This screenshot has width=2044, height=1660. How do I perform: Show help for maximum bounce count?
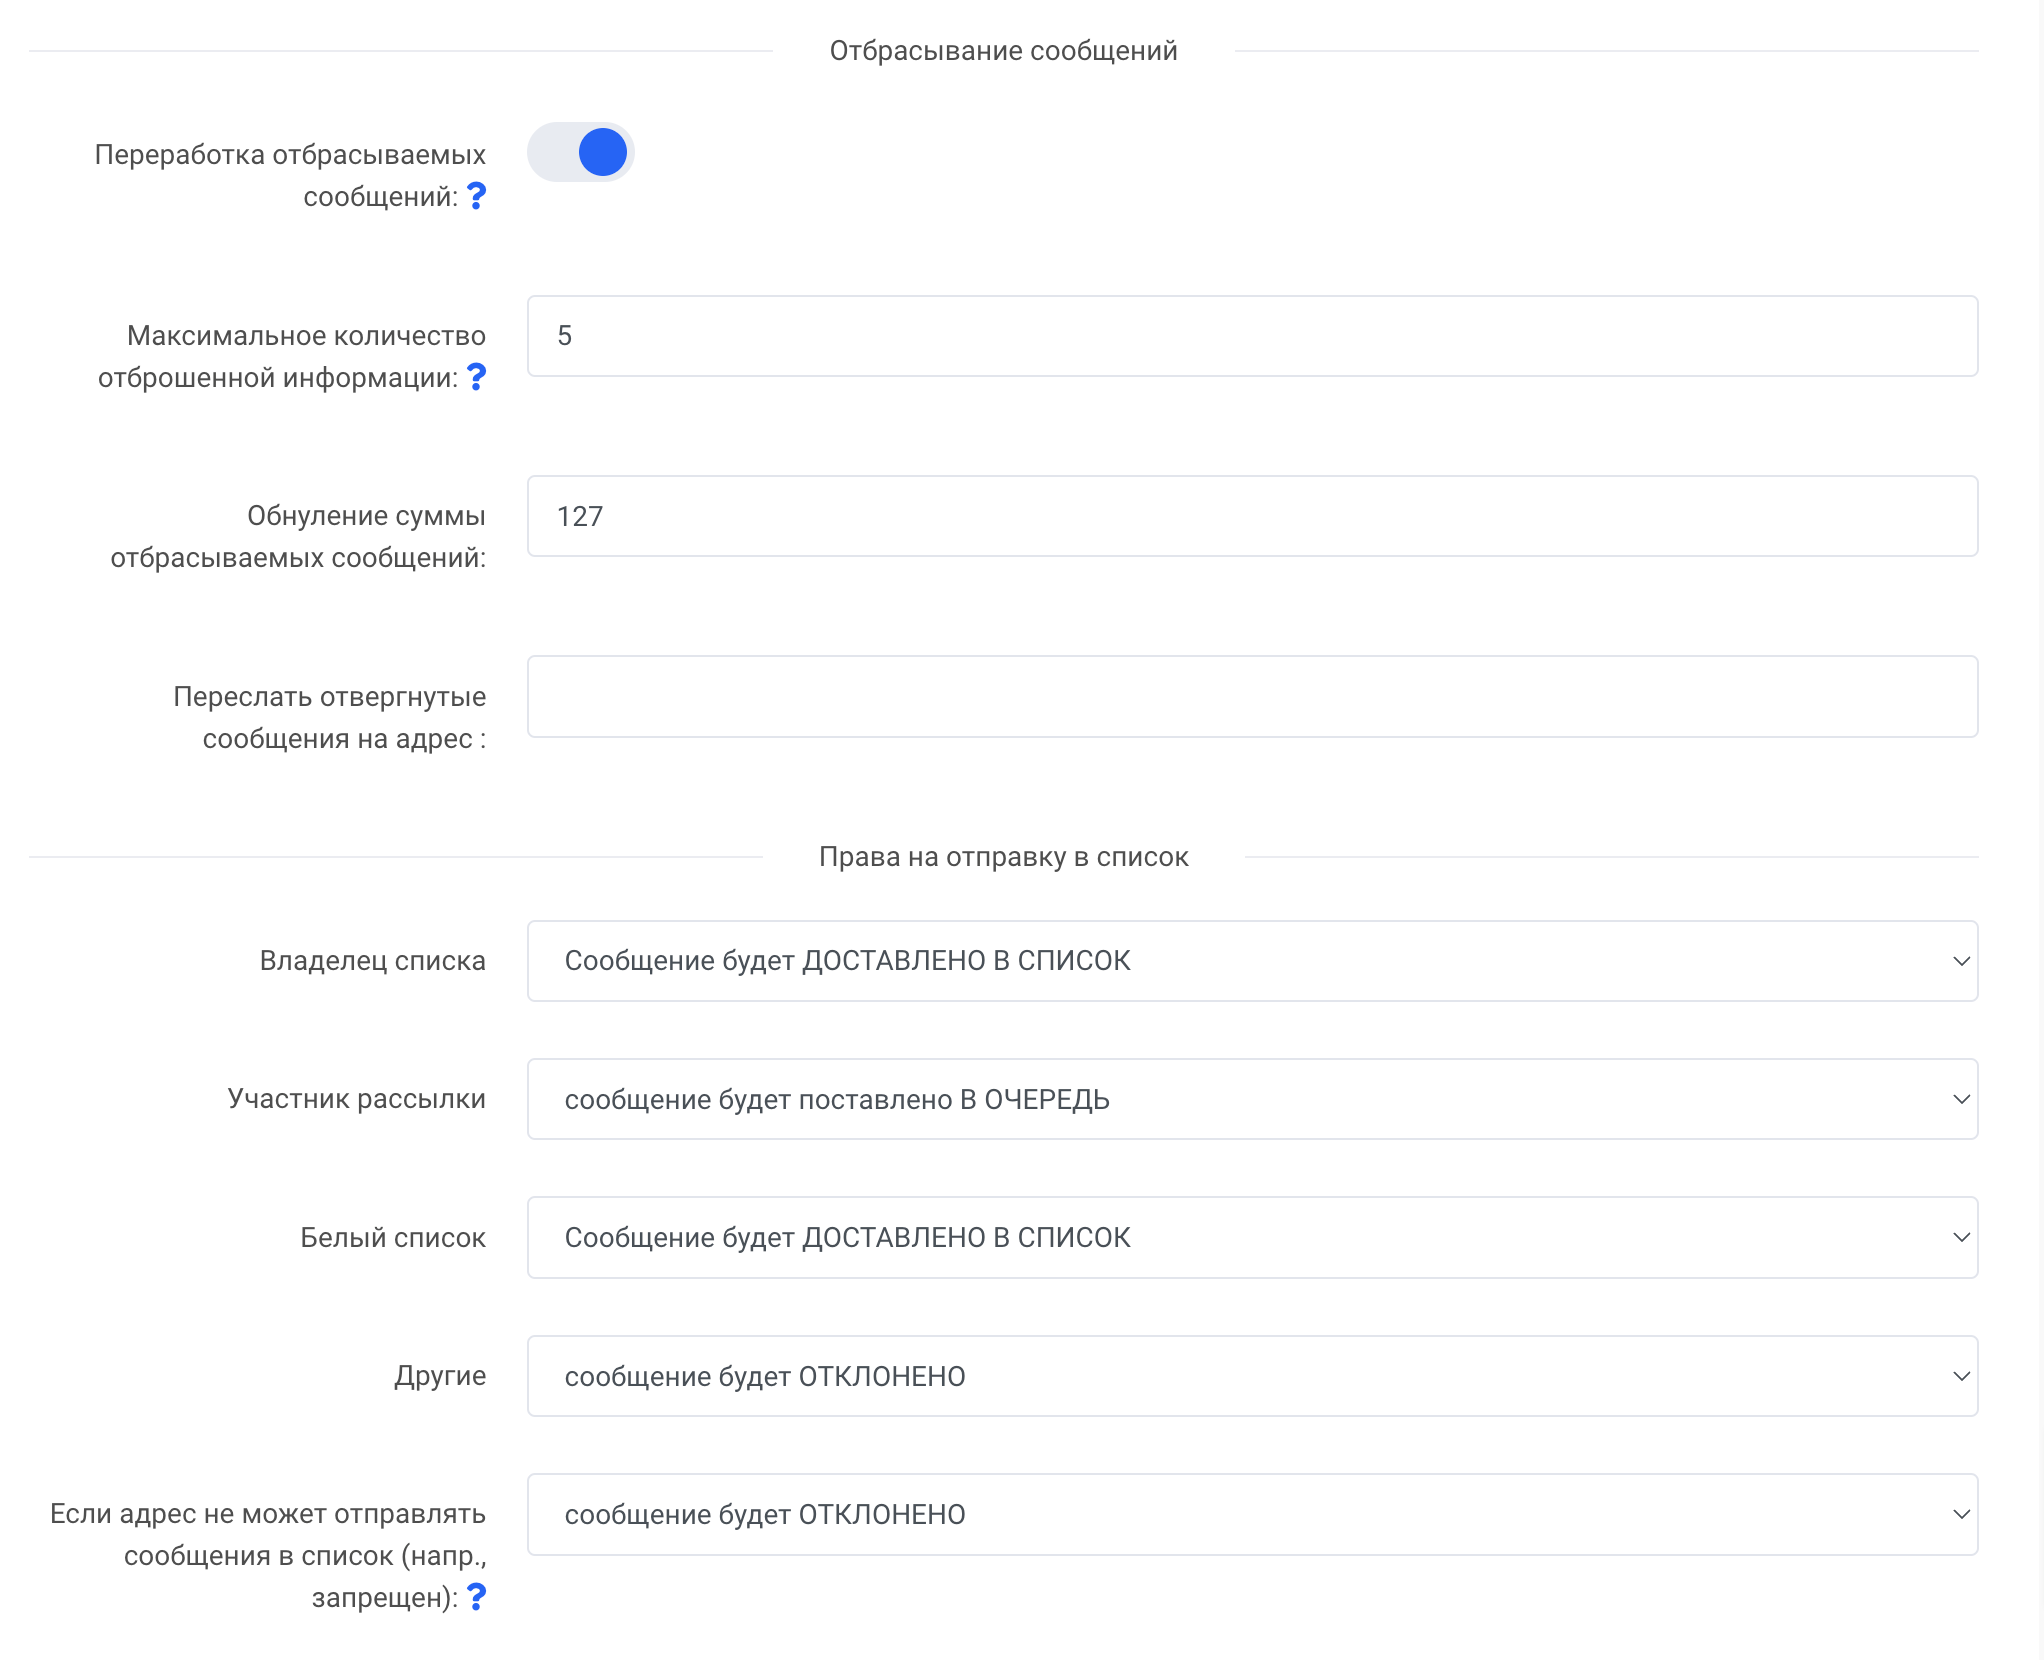click(x=476, y=377)
